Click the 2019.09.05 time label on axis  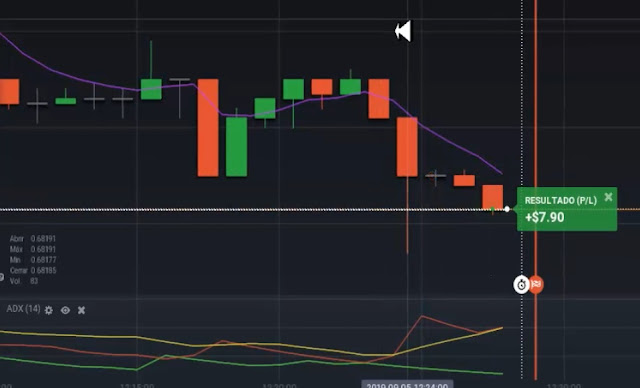[x=407, y=384]
